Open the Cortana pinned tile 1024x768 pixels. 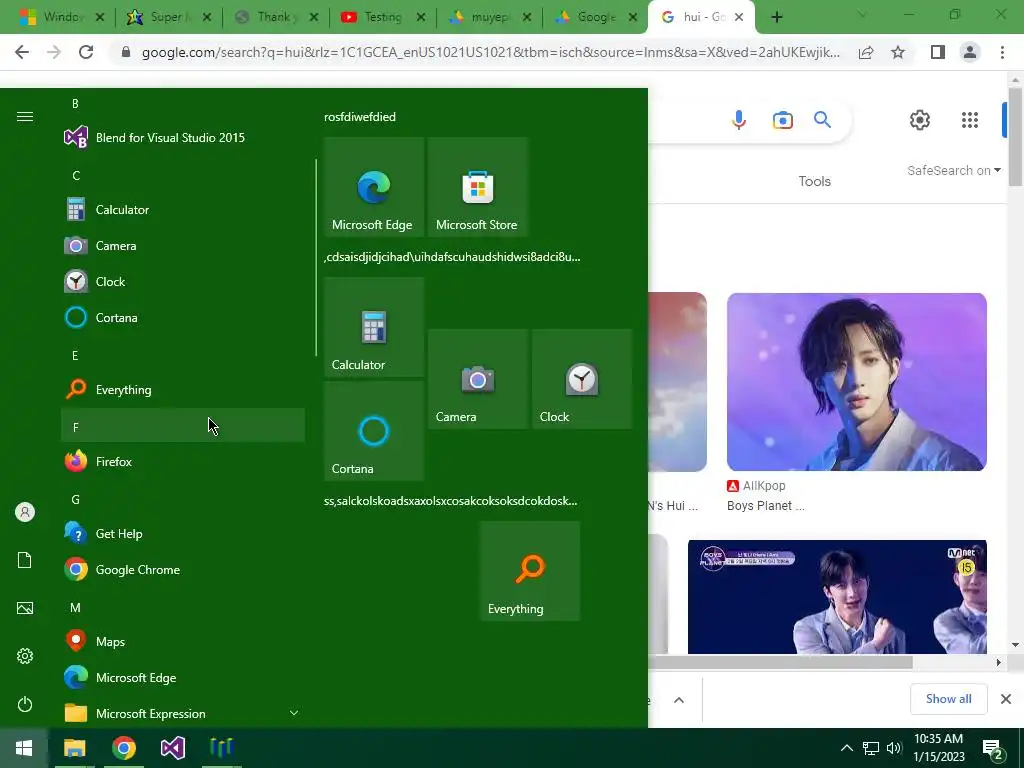pyautogui.click(x=374, y=431)
